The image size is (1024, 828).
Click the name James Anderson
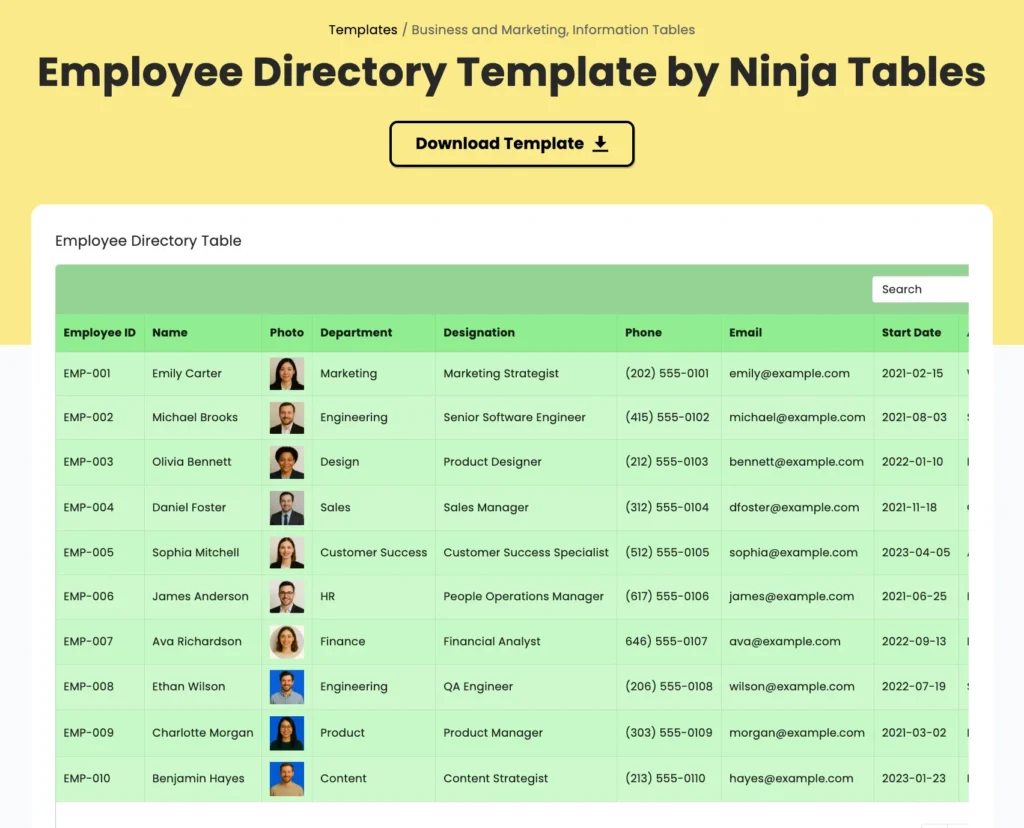(200, 596)
